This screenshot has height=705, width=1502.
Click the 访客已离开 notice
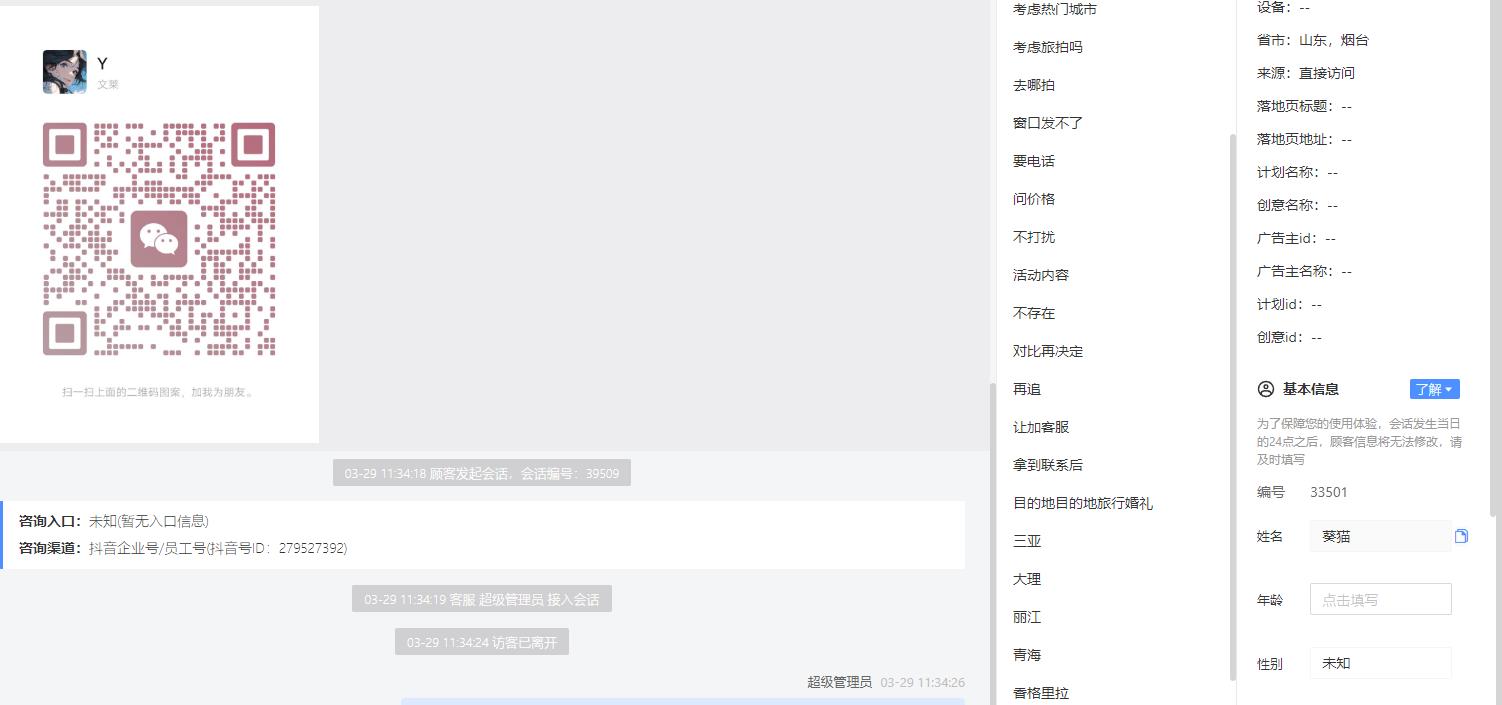click(x=482, y=642)
